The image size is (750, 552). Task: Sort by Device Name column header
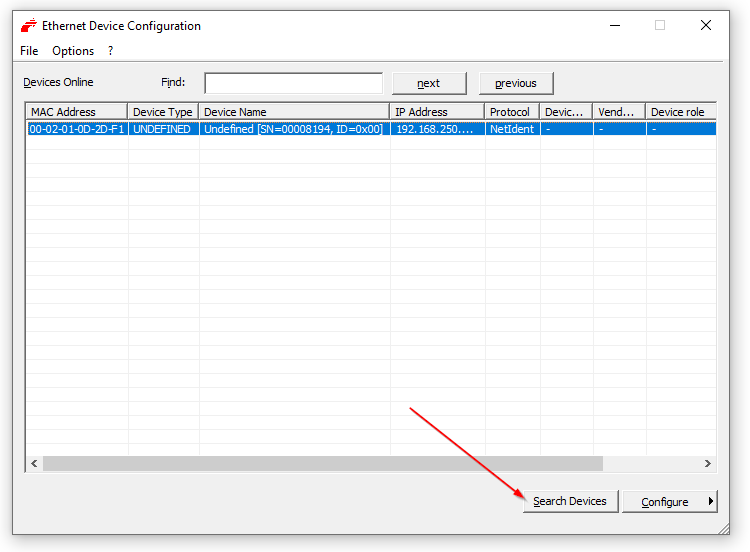point(294,112)
